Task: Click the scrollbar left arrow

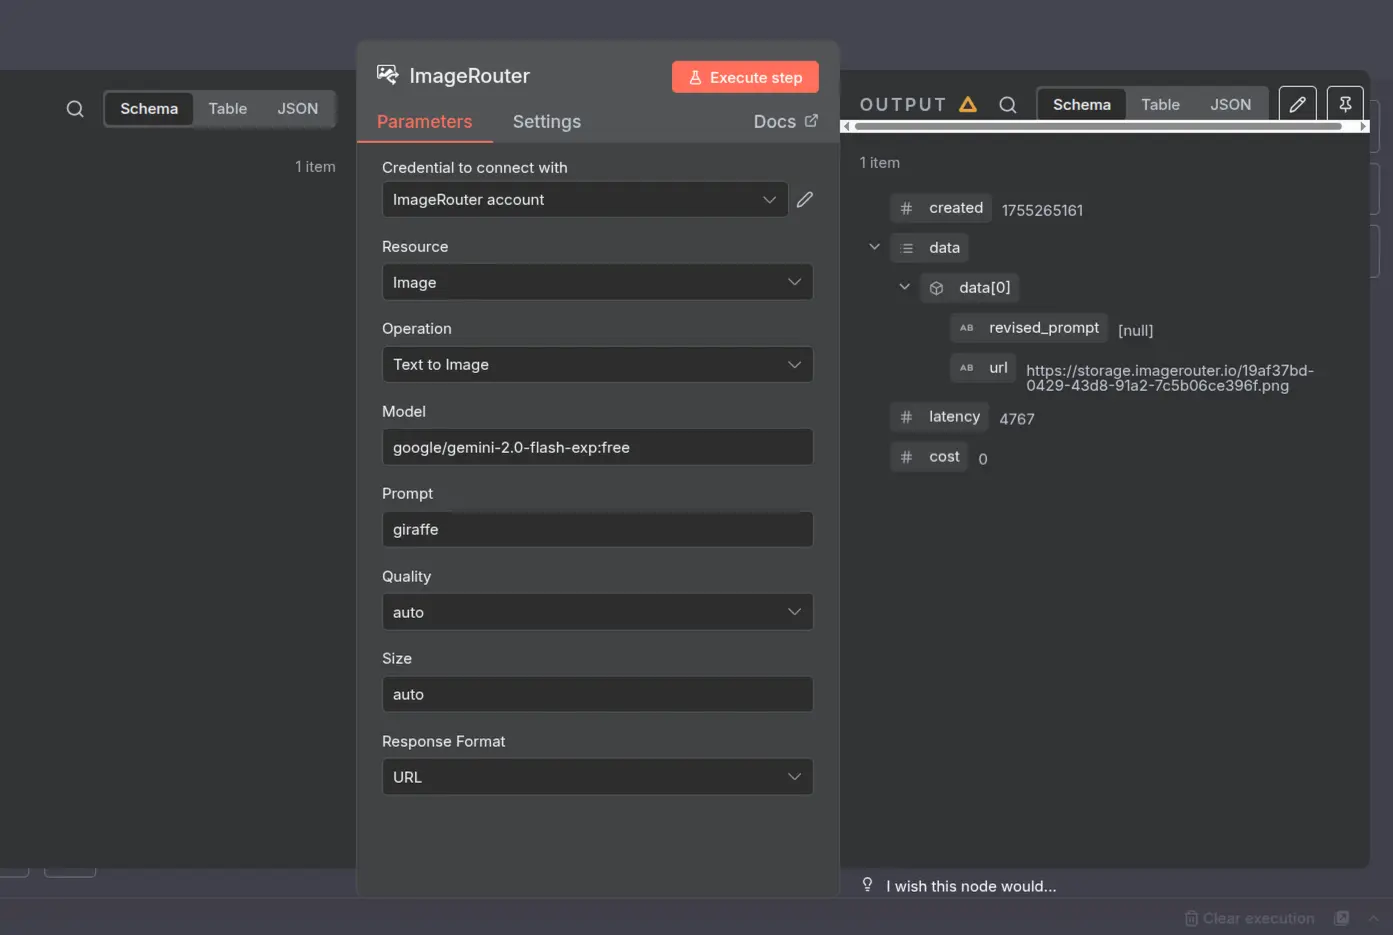Action: [846, 127]
